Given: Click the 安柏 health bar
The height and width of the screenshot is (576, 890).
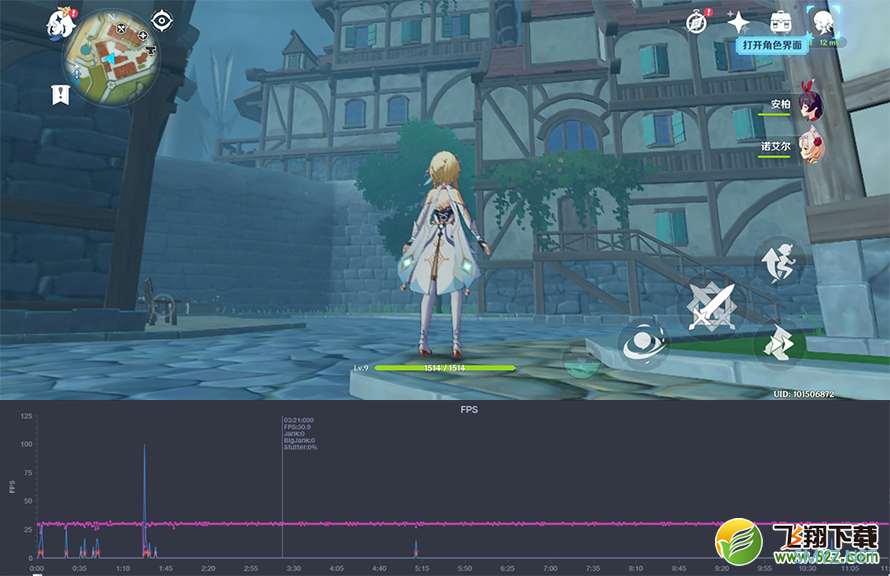Looking at the screenshot, I should 774,114.
